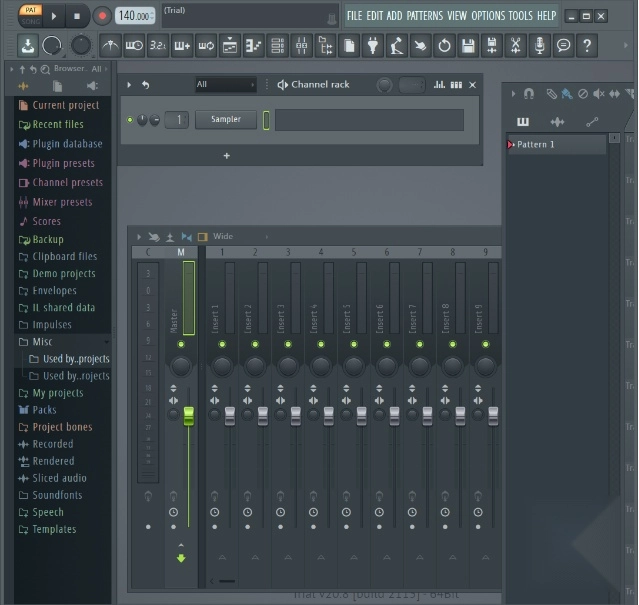
Task: Toggle Pat/Song mode switch
Action: coord(31,15)
